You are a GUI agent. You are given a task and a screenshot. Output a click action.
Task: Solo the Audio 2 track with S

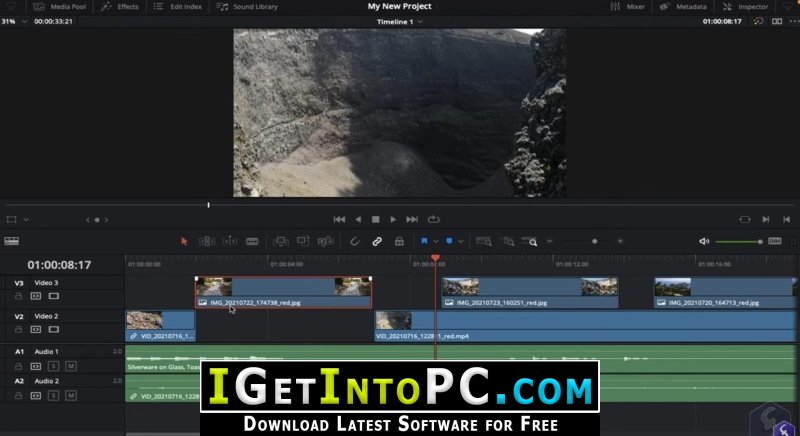coord(54,396)
